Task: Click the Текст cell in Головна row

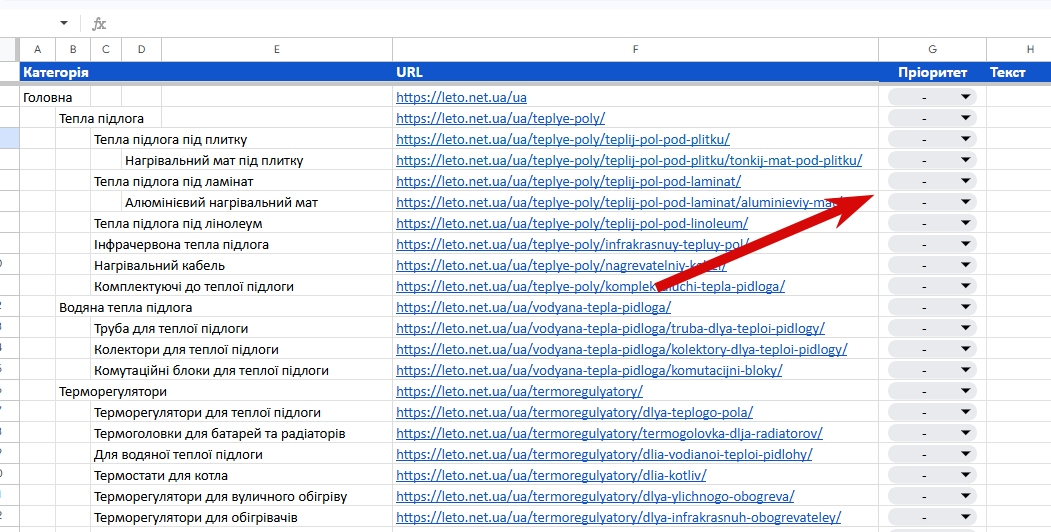Action: pos(1018,97)
